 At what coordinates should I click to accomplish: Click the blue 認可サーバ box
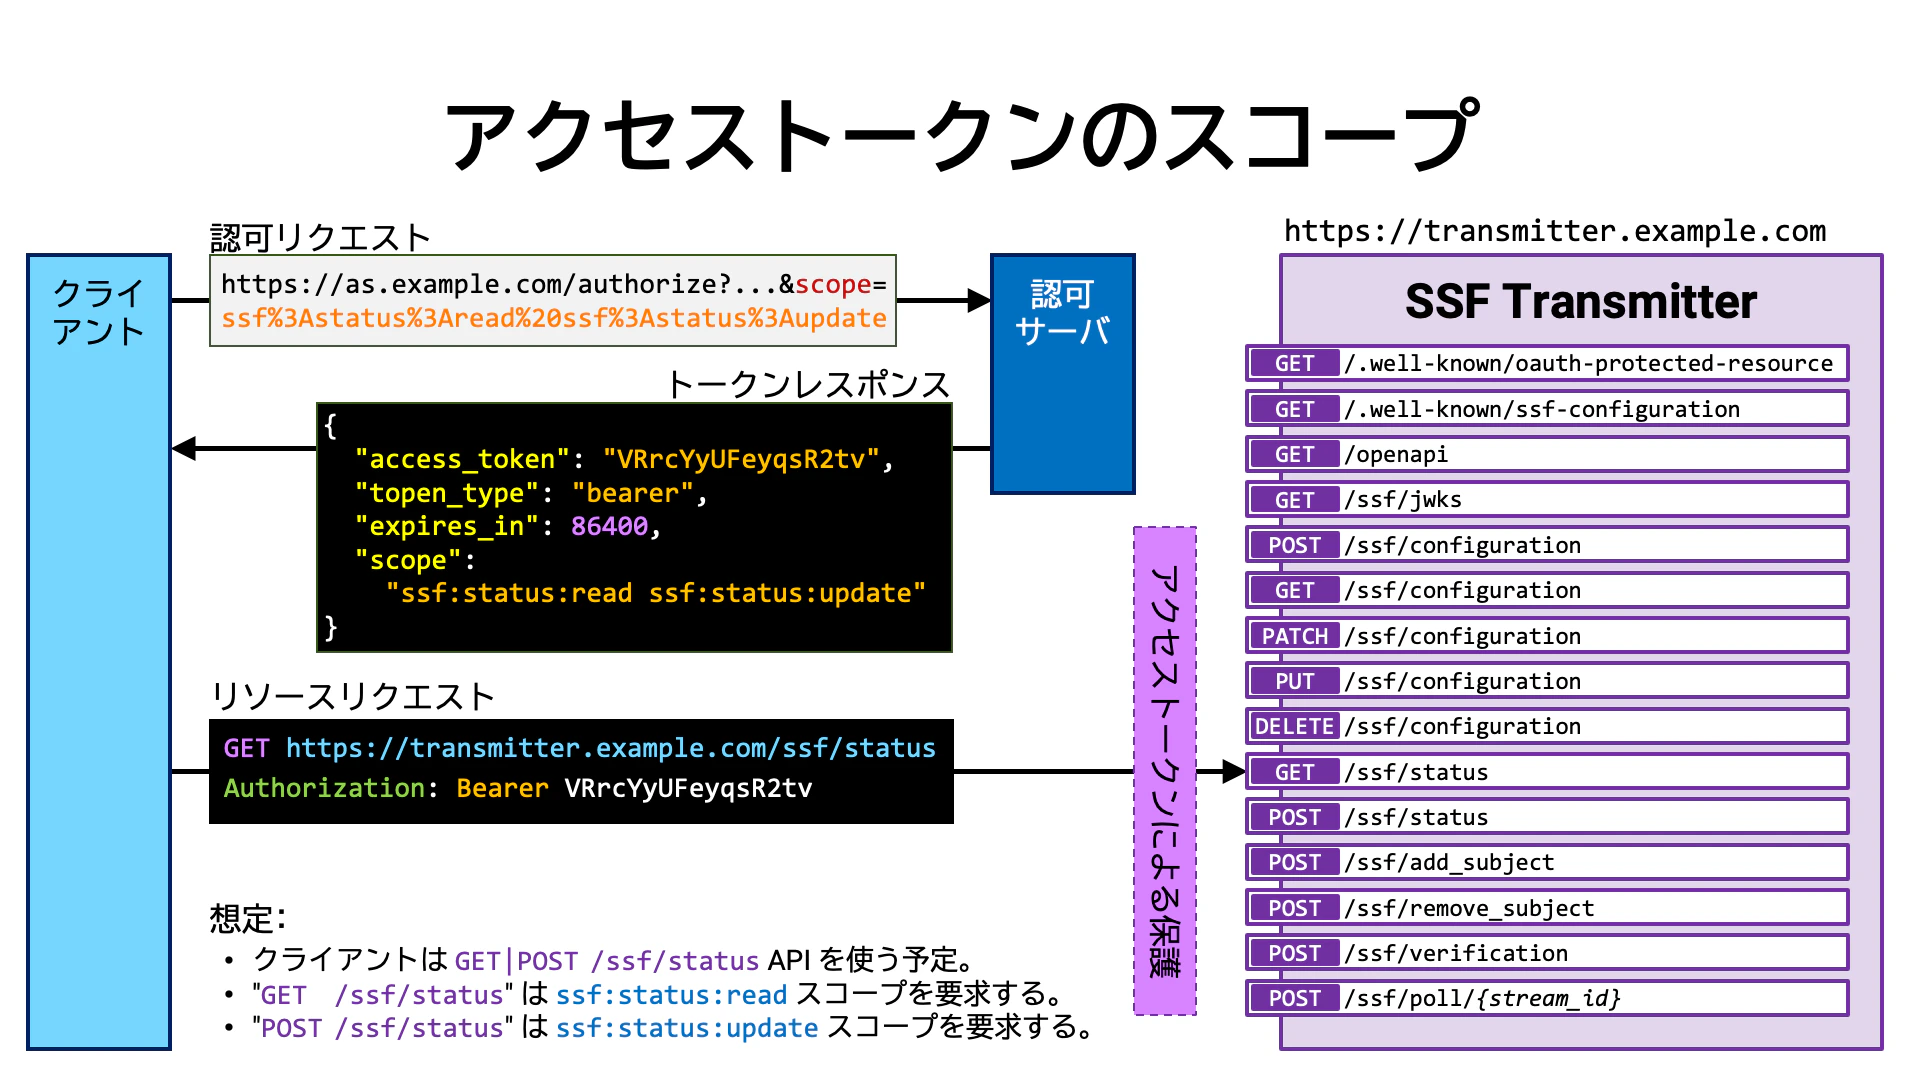pos(1062,373)
